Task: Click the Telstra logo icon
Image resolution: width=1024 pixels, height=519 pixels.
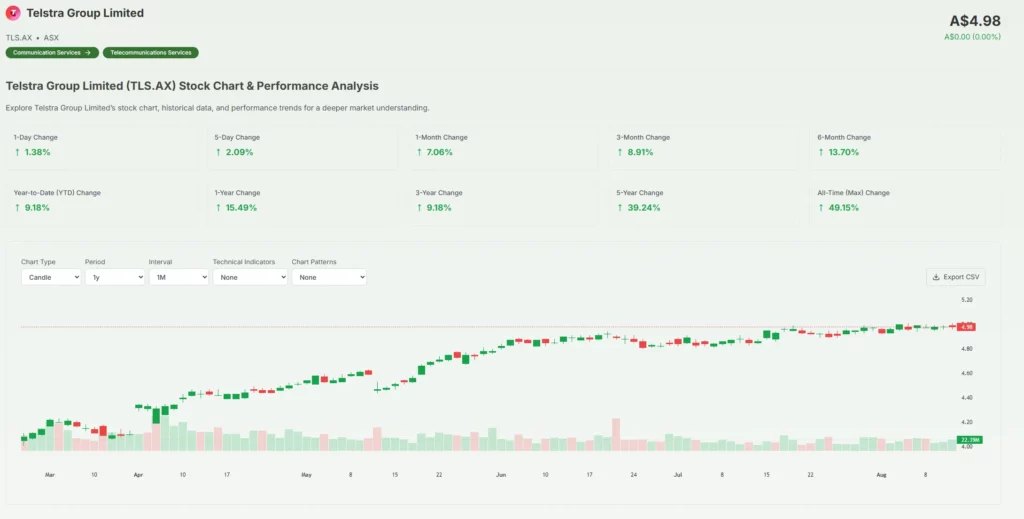Action: pos(13,13)
